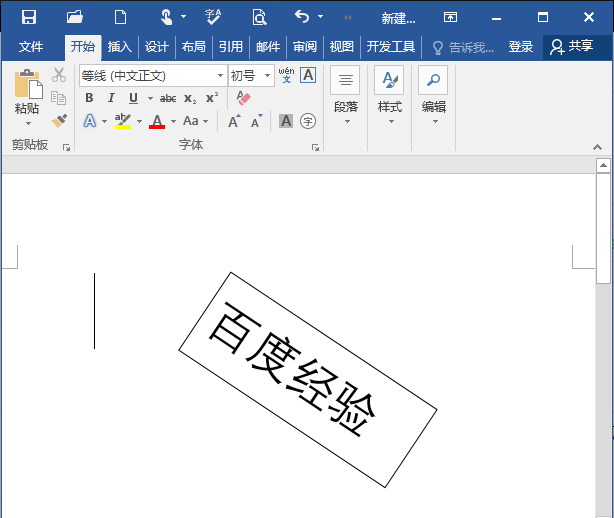The height and width of the screenshot is (518, 614).
Task: Open the ribbon display options icon
Action: pyautogui.click(x=450, y=17)
